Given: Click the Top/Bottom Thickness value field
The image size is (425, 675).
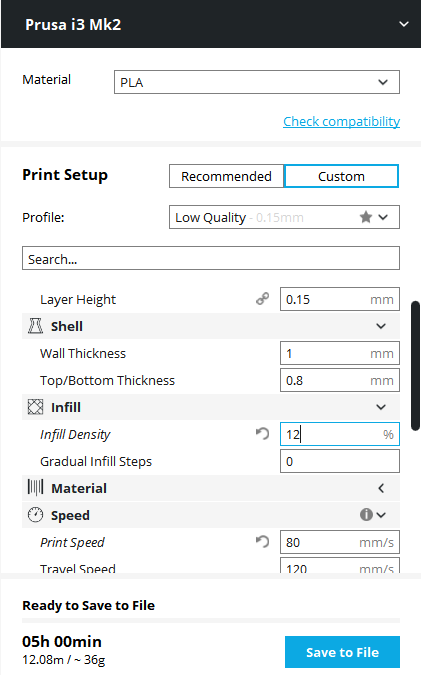Looking at the screenshot, I should (x=340, y=380).
